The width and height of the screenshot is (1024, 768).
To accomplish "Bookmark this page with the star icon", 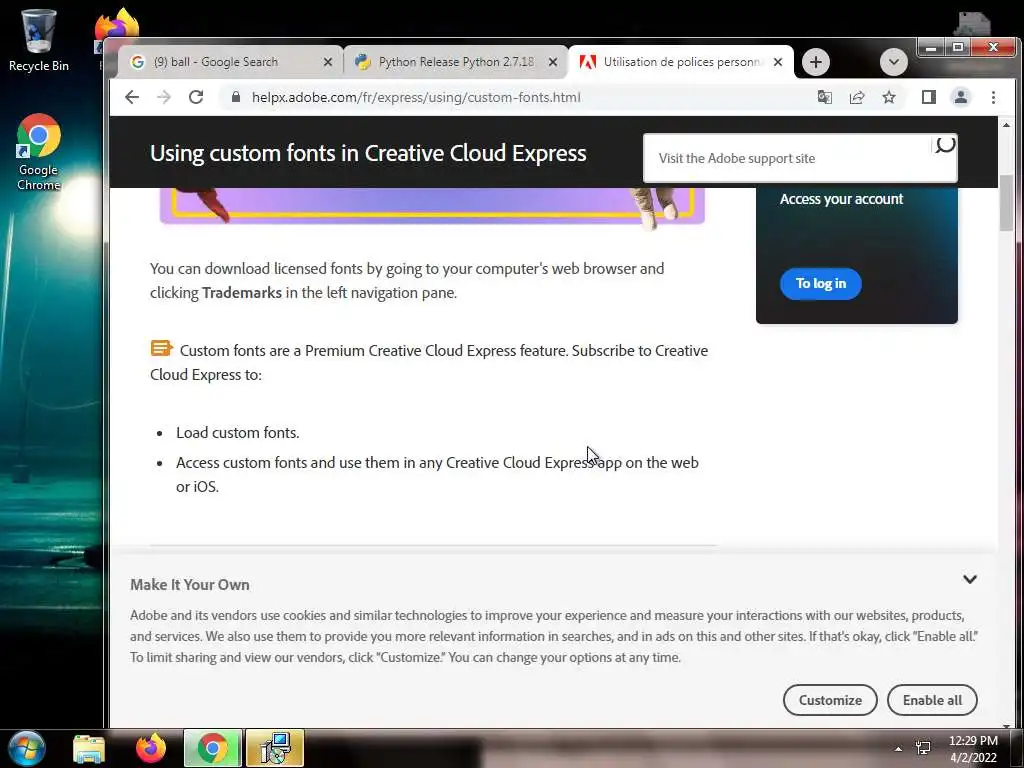I will coord(889,97).
